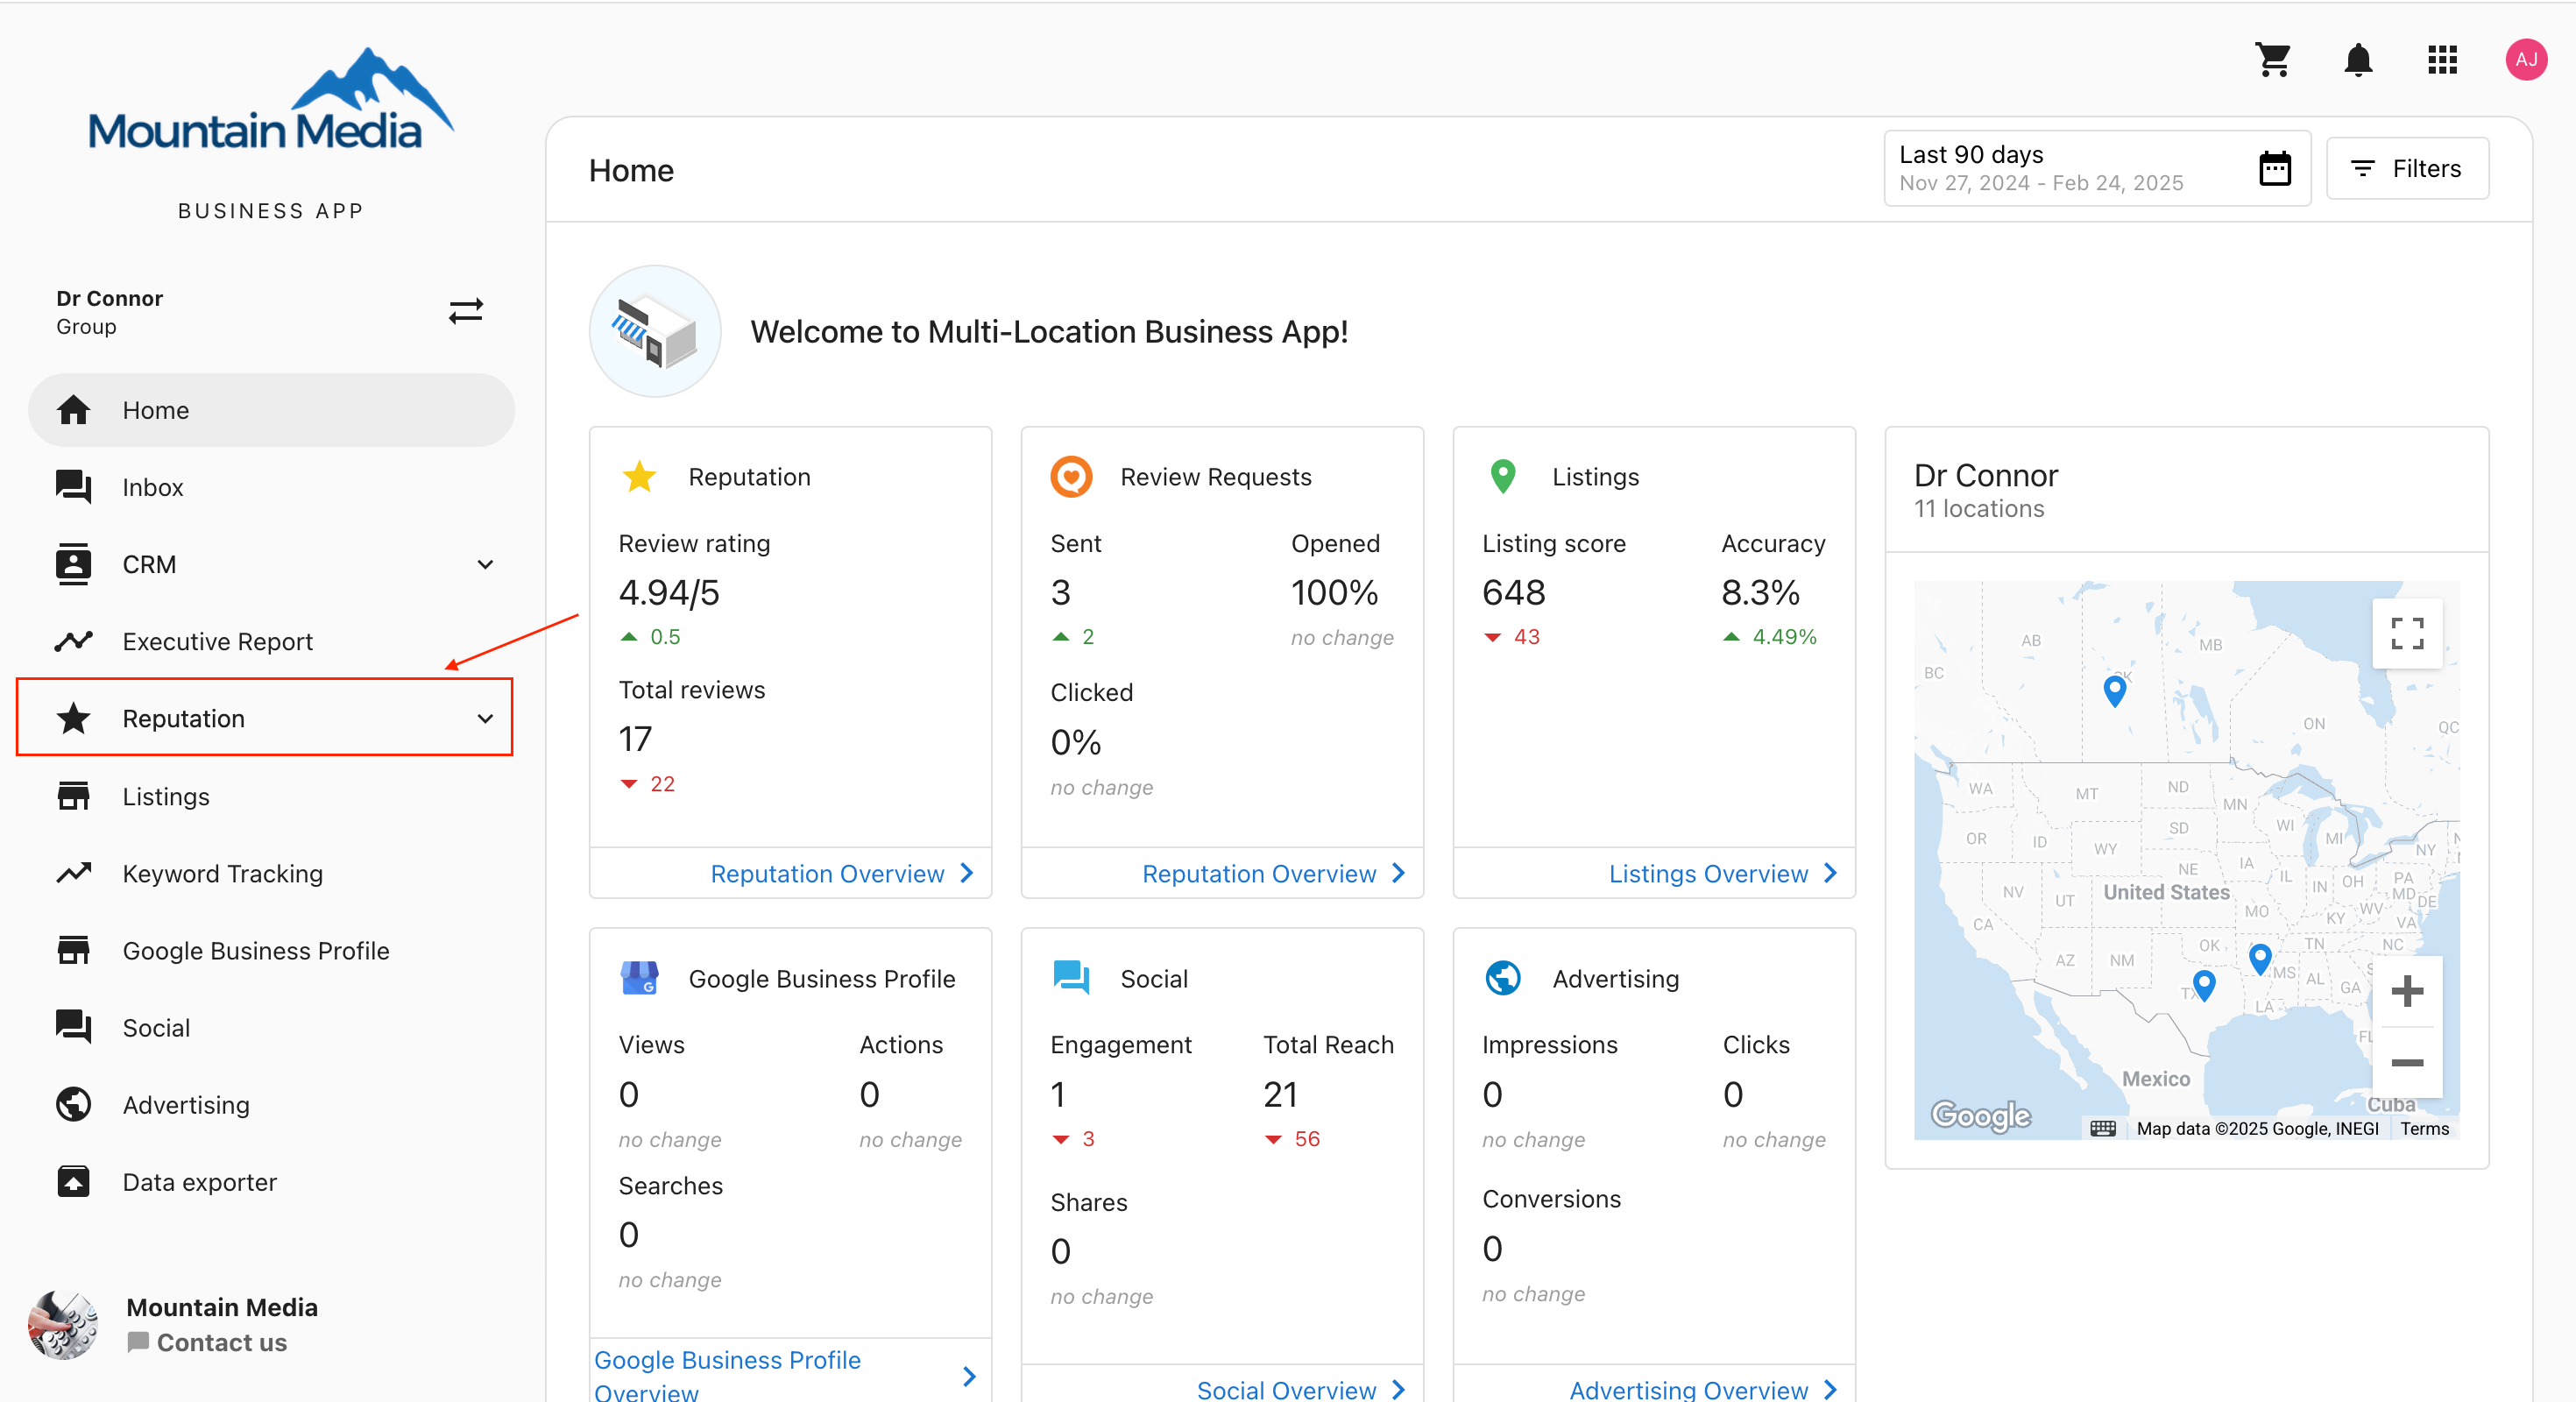Screen dimensions: 2576x1402
Task: Open the Last 90 days date range picker
Action: click(x=2097, y=168)
